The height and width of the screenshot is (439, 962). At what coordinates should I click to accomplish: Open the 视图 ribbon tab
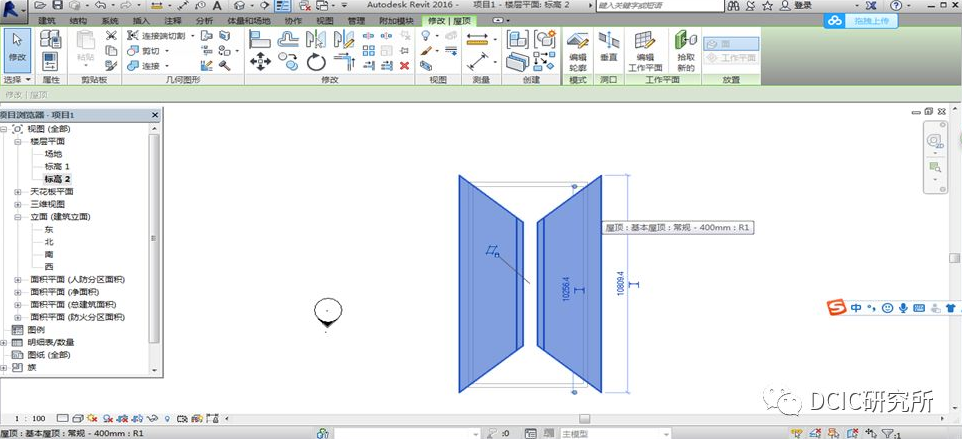[325, 21]
